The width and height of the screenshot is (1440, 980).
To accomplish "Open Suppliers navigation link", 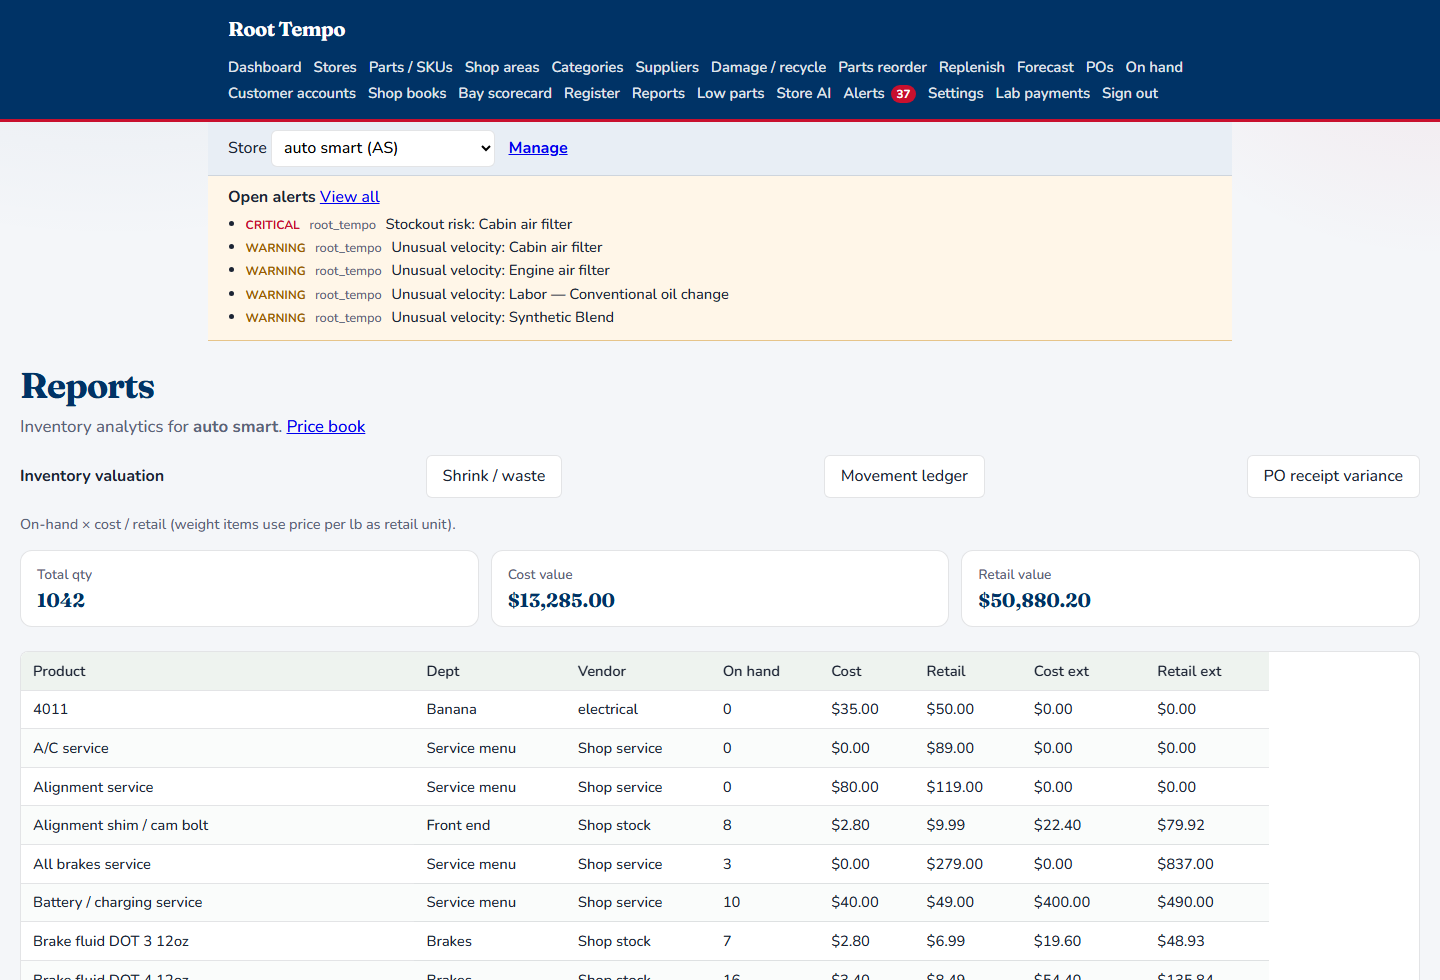I will (667, 67).
